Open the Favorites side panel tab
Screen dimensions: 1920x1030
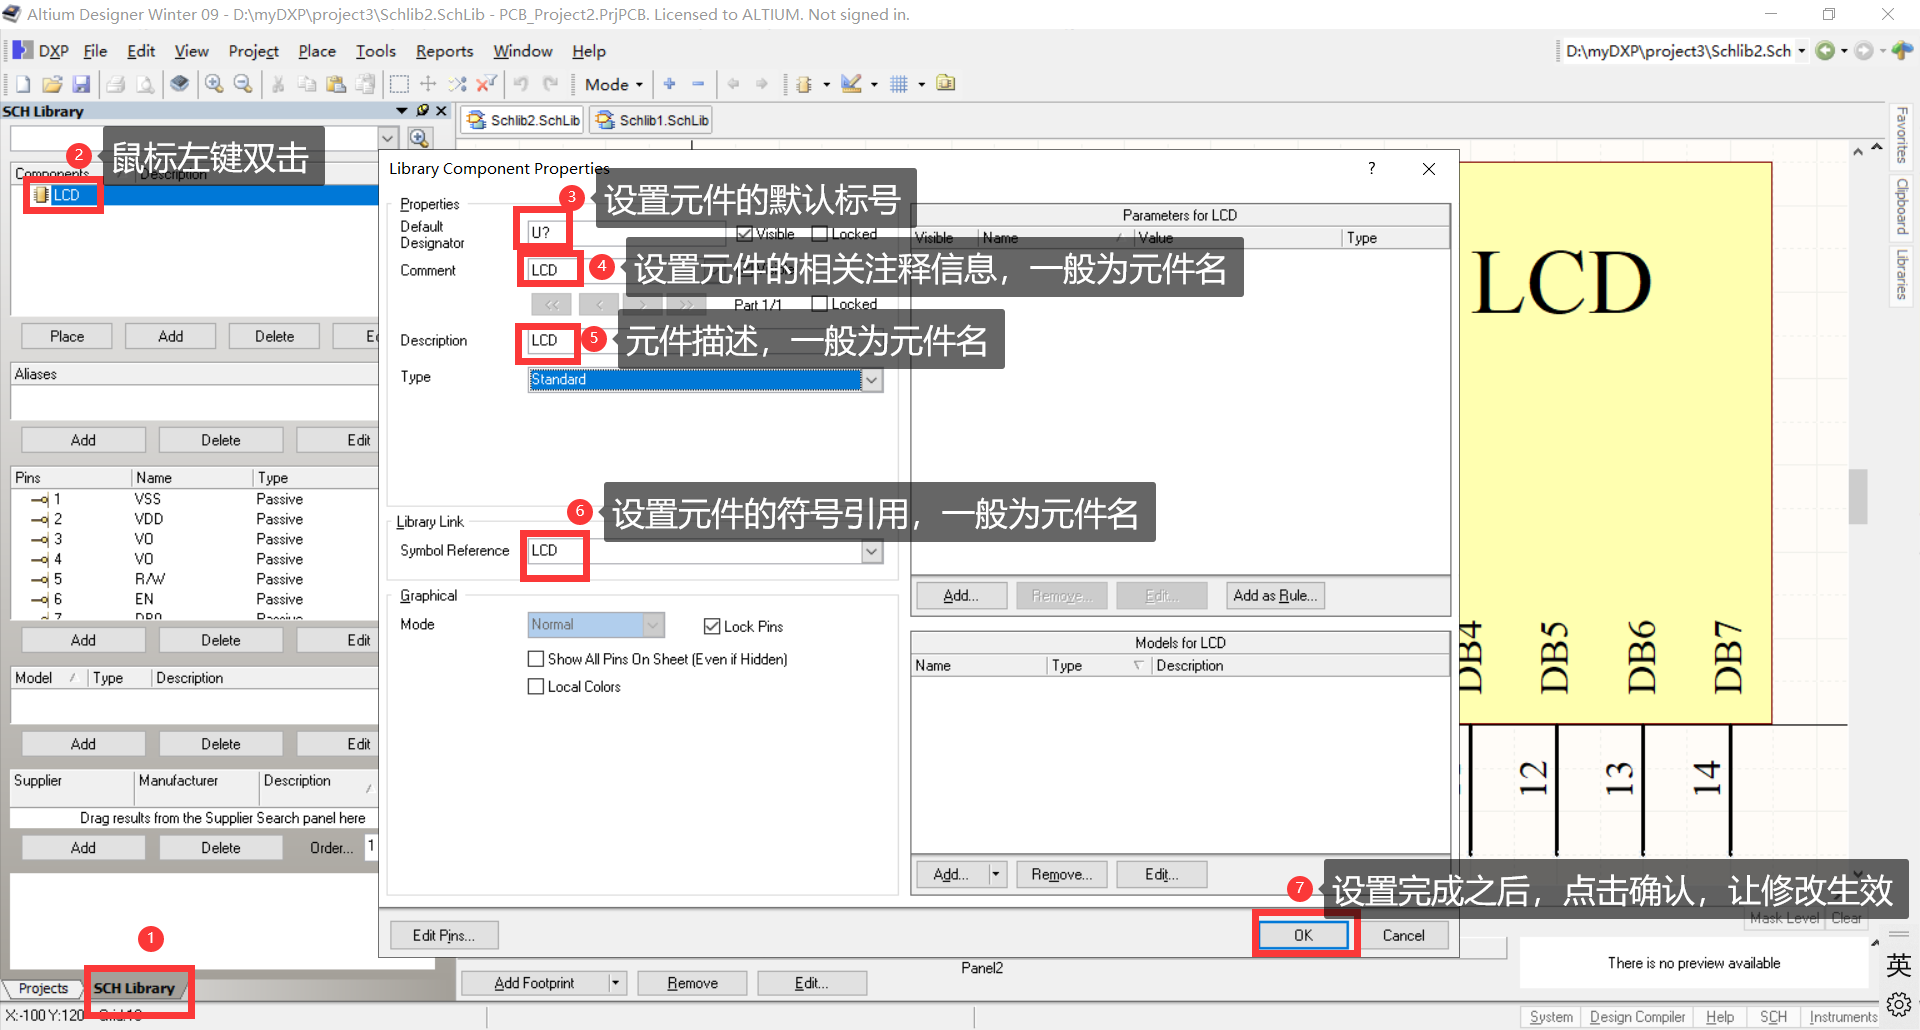(x=1902, y=135)
